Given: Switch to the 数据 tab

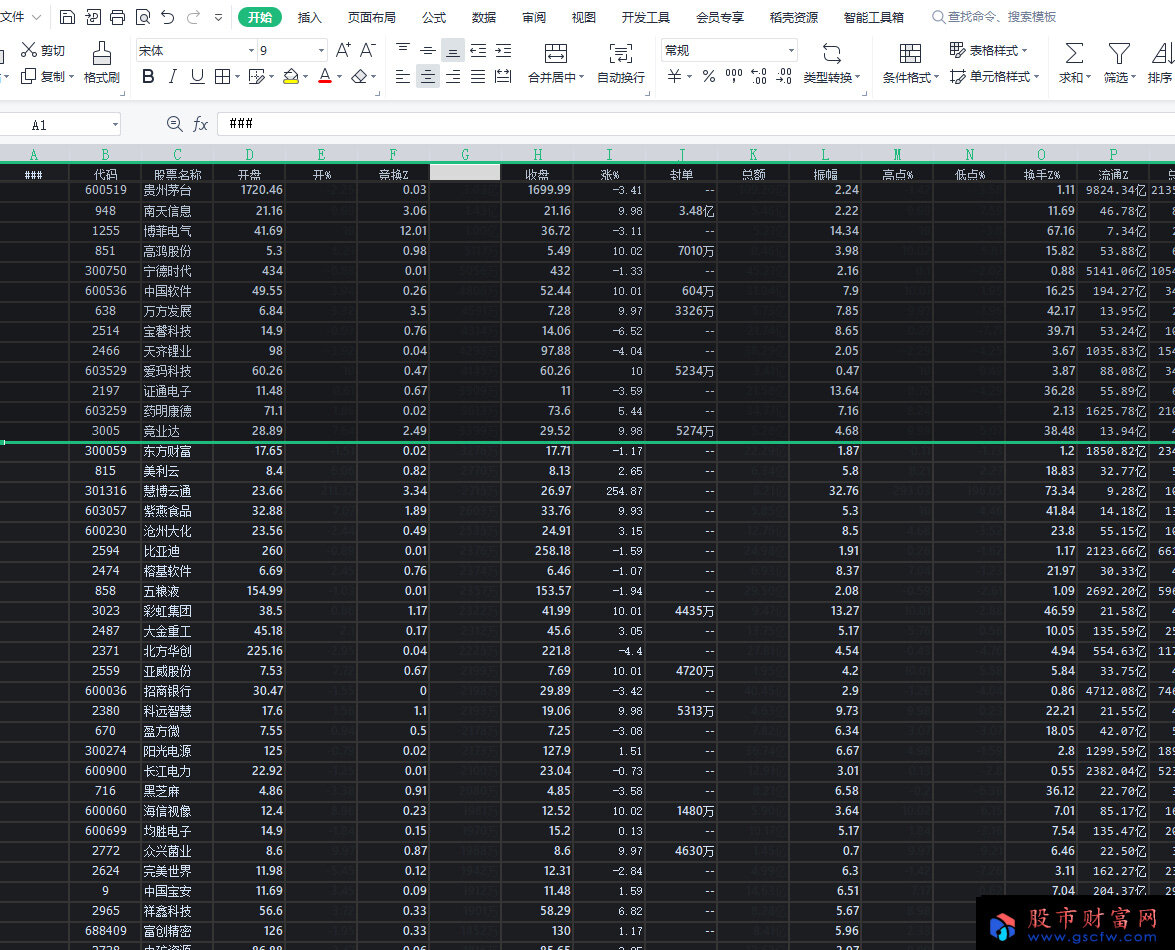Looking at the screenshot, I should 484,16.
